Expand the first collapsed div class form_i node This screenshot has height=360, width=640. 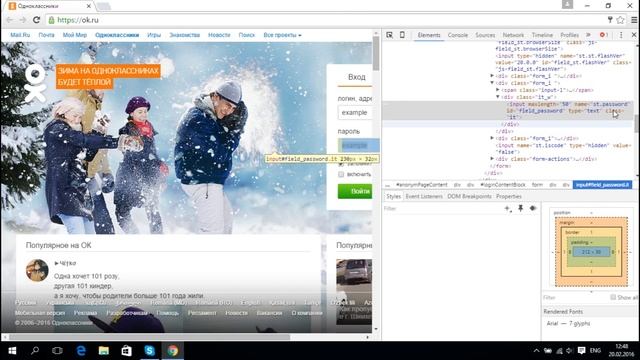[492, 76]
